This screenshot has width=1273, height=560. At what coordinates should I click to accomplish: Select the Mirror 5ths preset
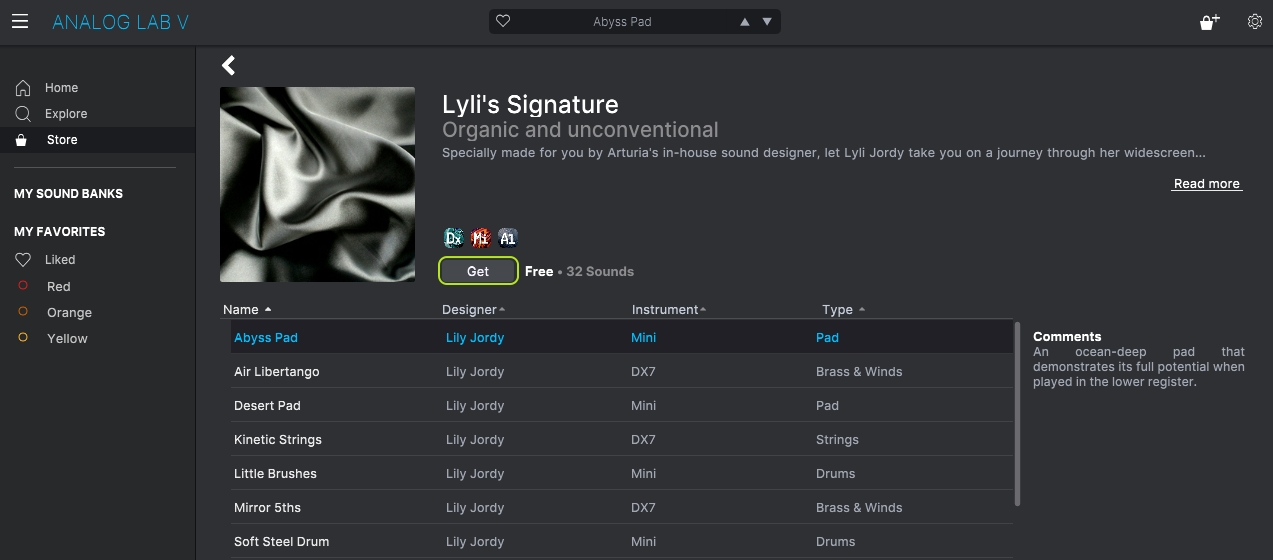coord(265,508)
